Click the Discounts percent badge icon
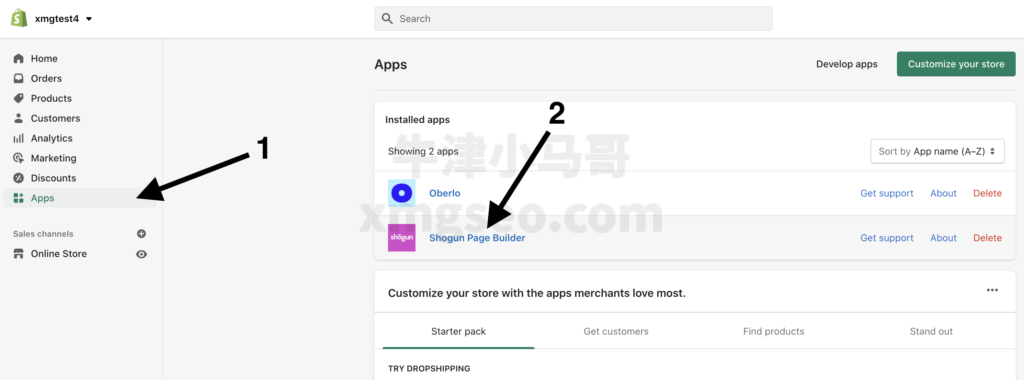Screen dimensions: 1024x380 coord(19,178)
